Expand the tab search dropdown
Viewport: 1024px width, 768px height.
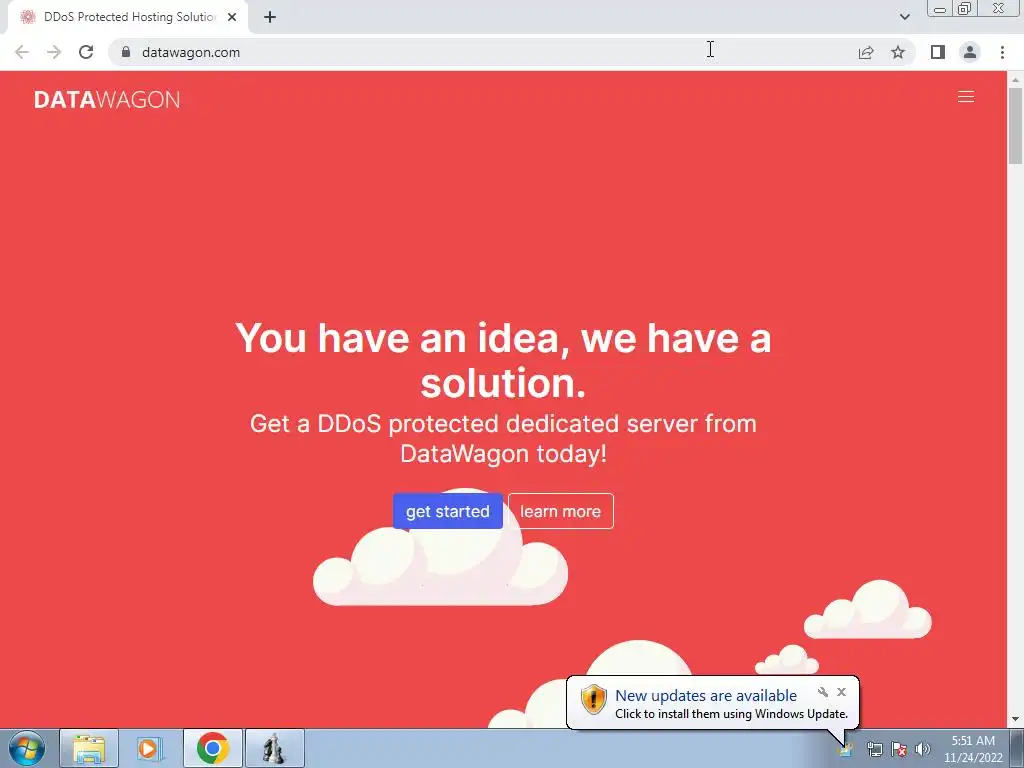point(904,17)
